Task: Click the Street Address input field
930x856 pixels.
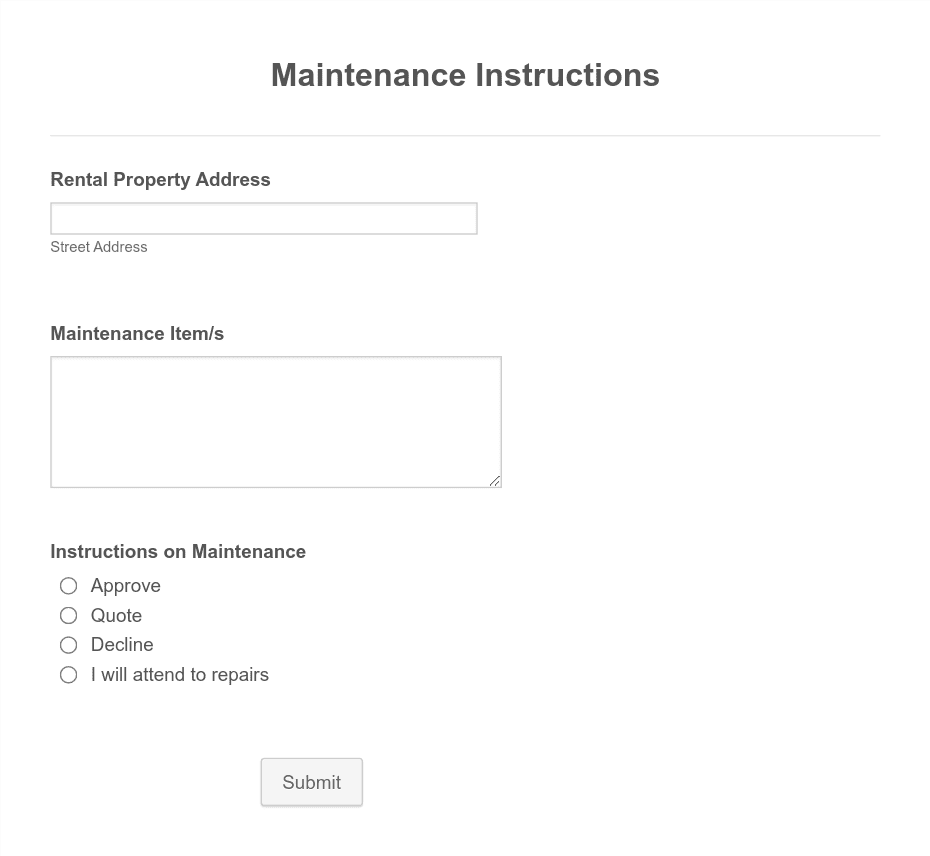Action: [x=264, y=218]
